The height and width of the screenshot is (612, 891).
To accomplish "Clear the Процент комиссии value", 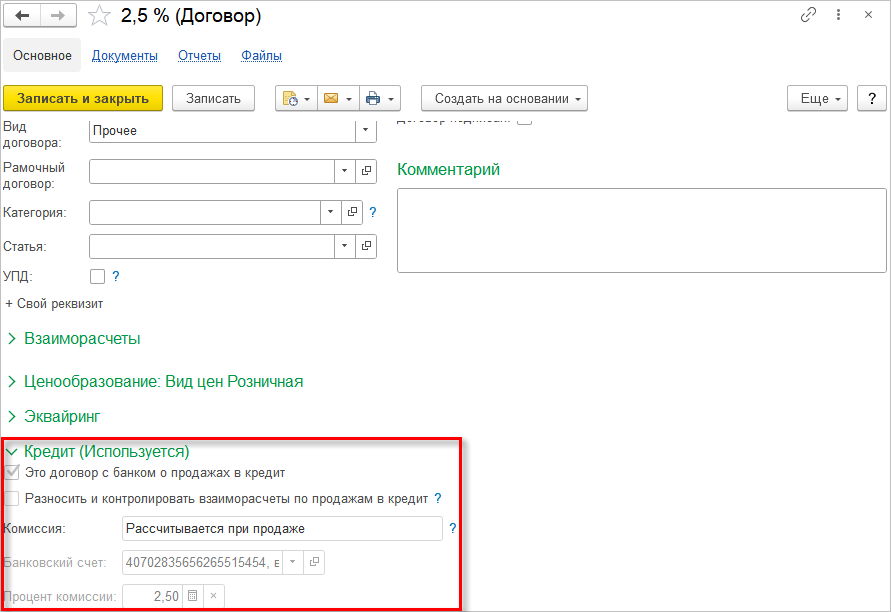I will (214, 596).
